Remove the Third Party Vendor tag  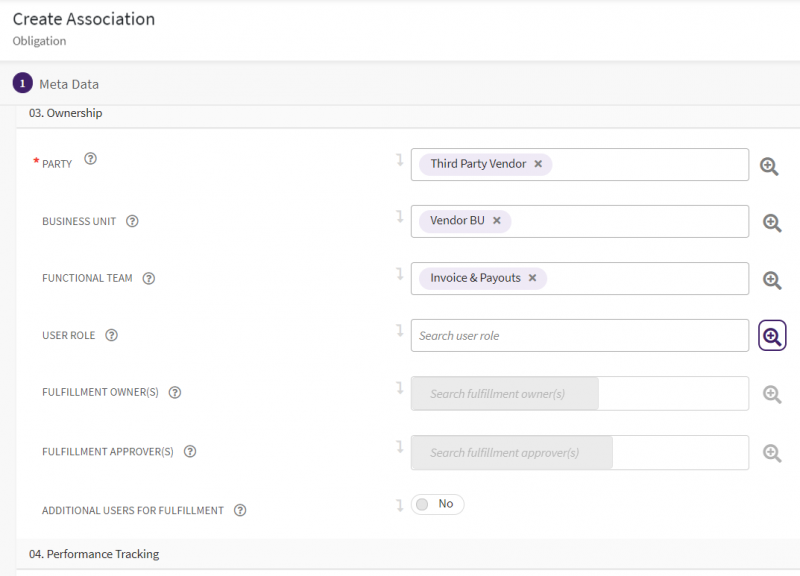pos(538,164)
